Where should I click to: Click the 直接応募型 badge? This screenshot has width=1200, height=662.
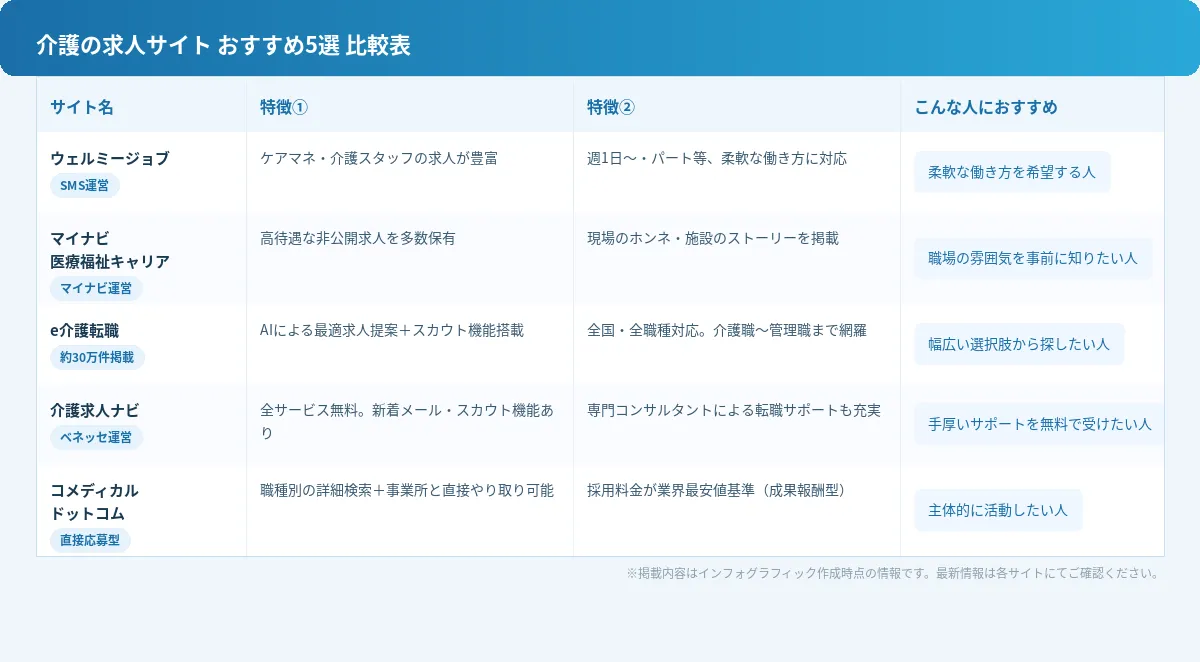tap(90, 540)
